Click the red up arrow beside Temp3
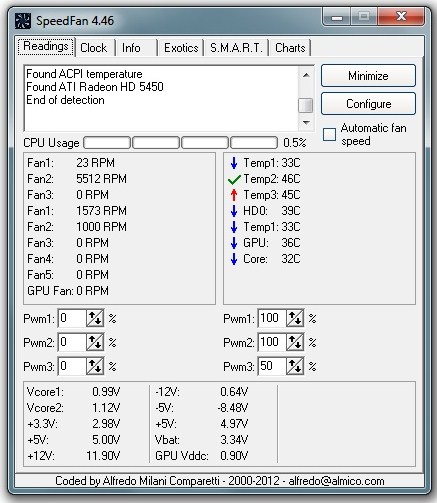The width and height of the screenshot is (437, 503). click(x=234, y=195)
